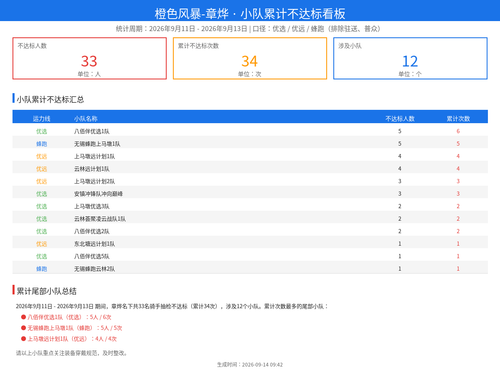Viewport: 500px width, 378px height.
Task: Click 不达标人数 value 4 in 云林远计划1队 row
Action: click(x=400, y=169)
